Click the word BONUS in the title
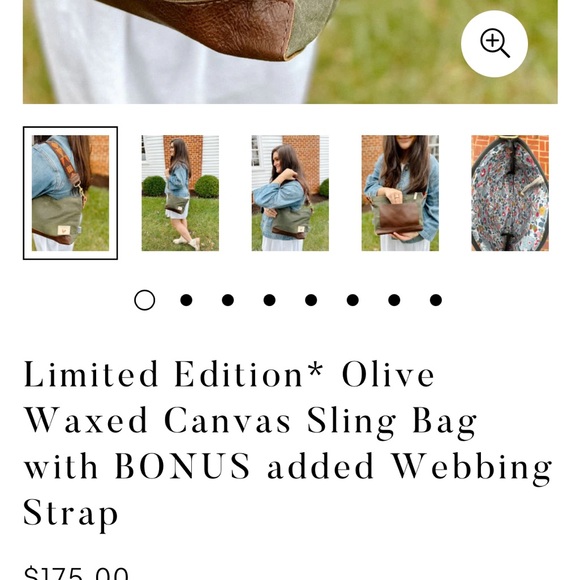 point(182,466)
